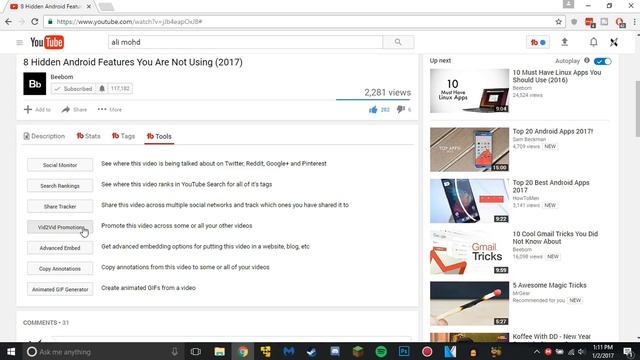Open Windows Start menu

(11, 351)
